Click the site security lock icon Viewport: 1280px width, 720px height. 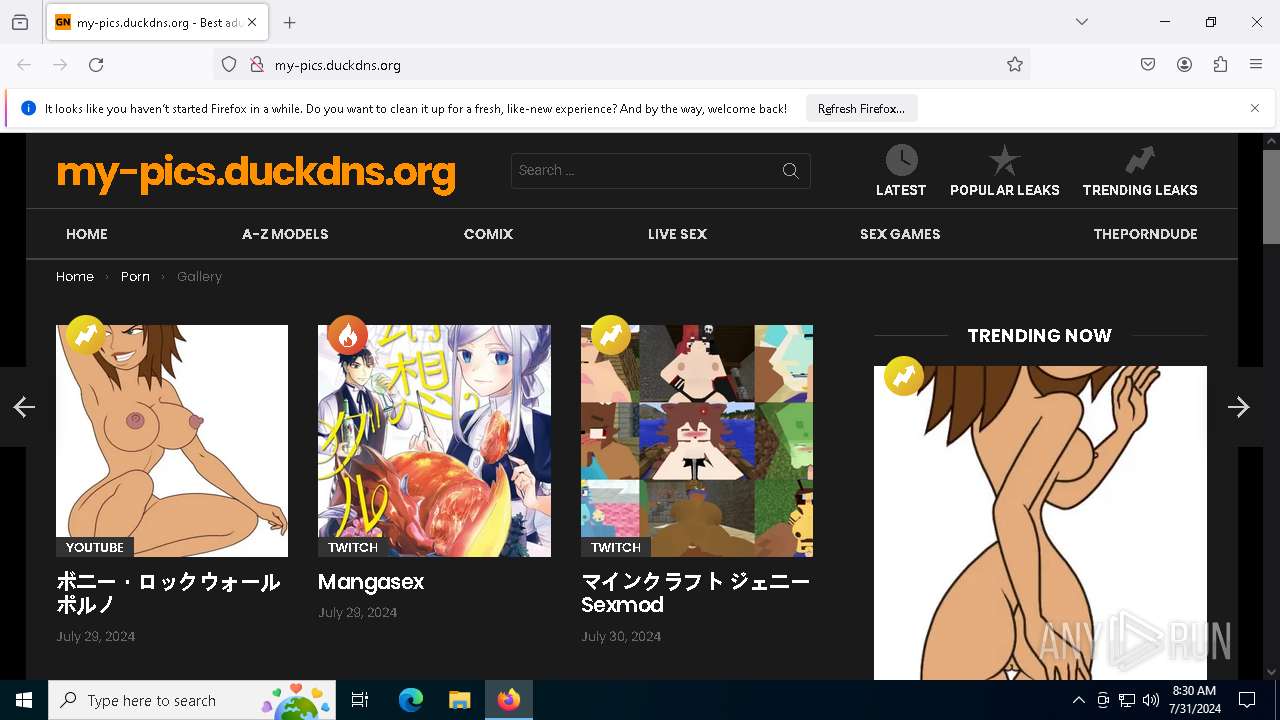(x=257, y=65)
